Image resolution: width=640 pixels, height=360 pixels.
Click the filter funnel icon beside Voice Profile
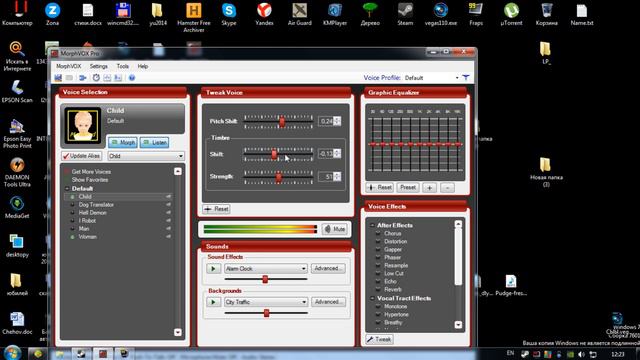[466, 78]
